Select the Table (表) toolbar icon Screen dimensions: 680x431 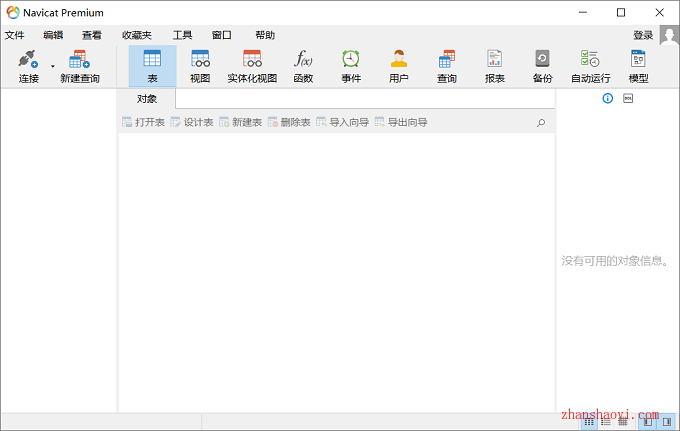tap(152, 66)
